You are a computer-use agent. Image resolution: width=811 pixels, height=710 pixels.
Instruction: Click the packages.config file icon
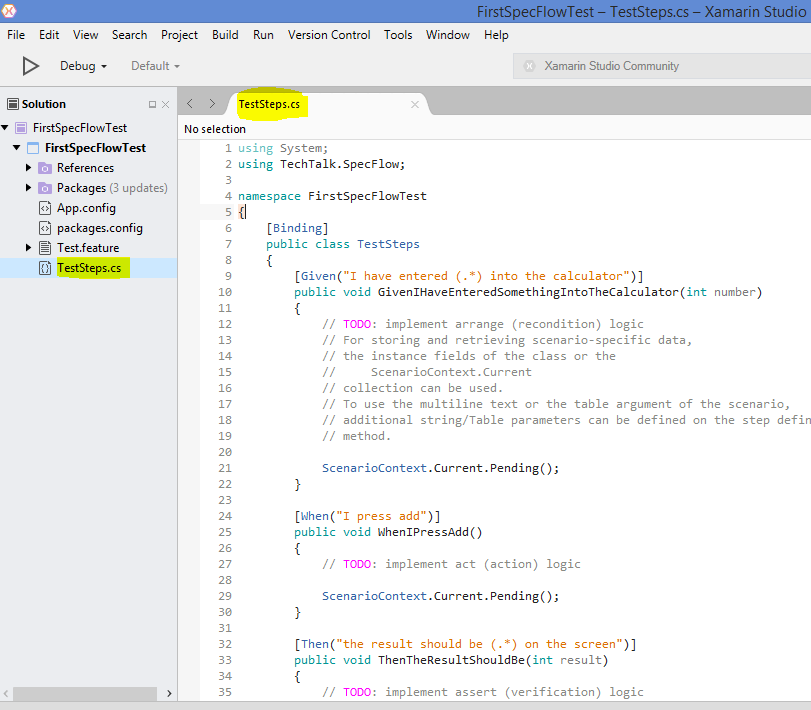[x=44, y=228]
